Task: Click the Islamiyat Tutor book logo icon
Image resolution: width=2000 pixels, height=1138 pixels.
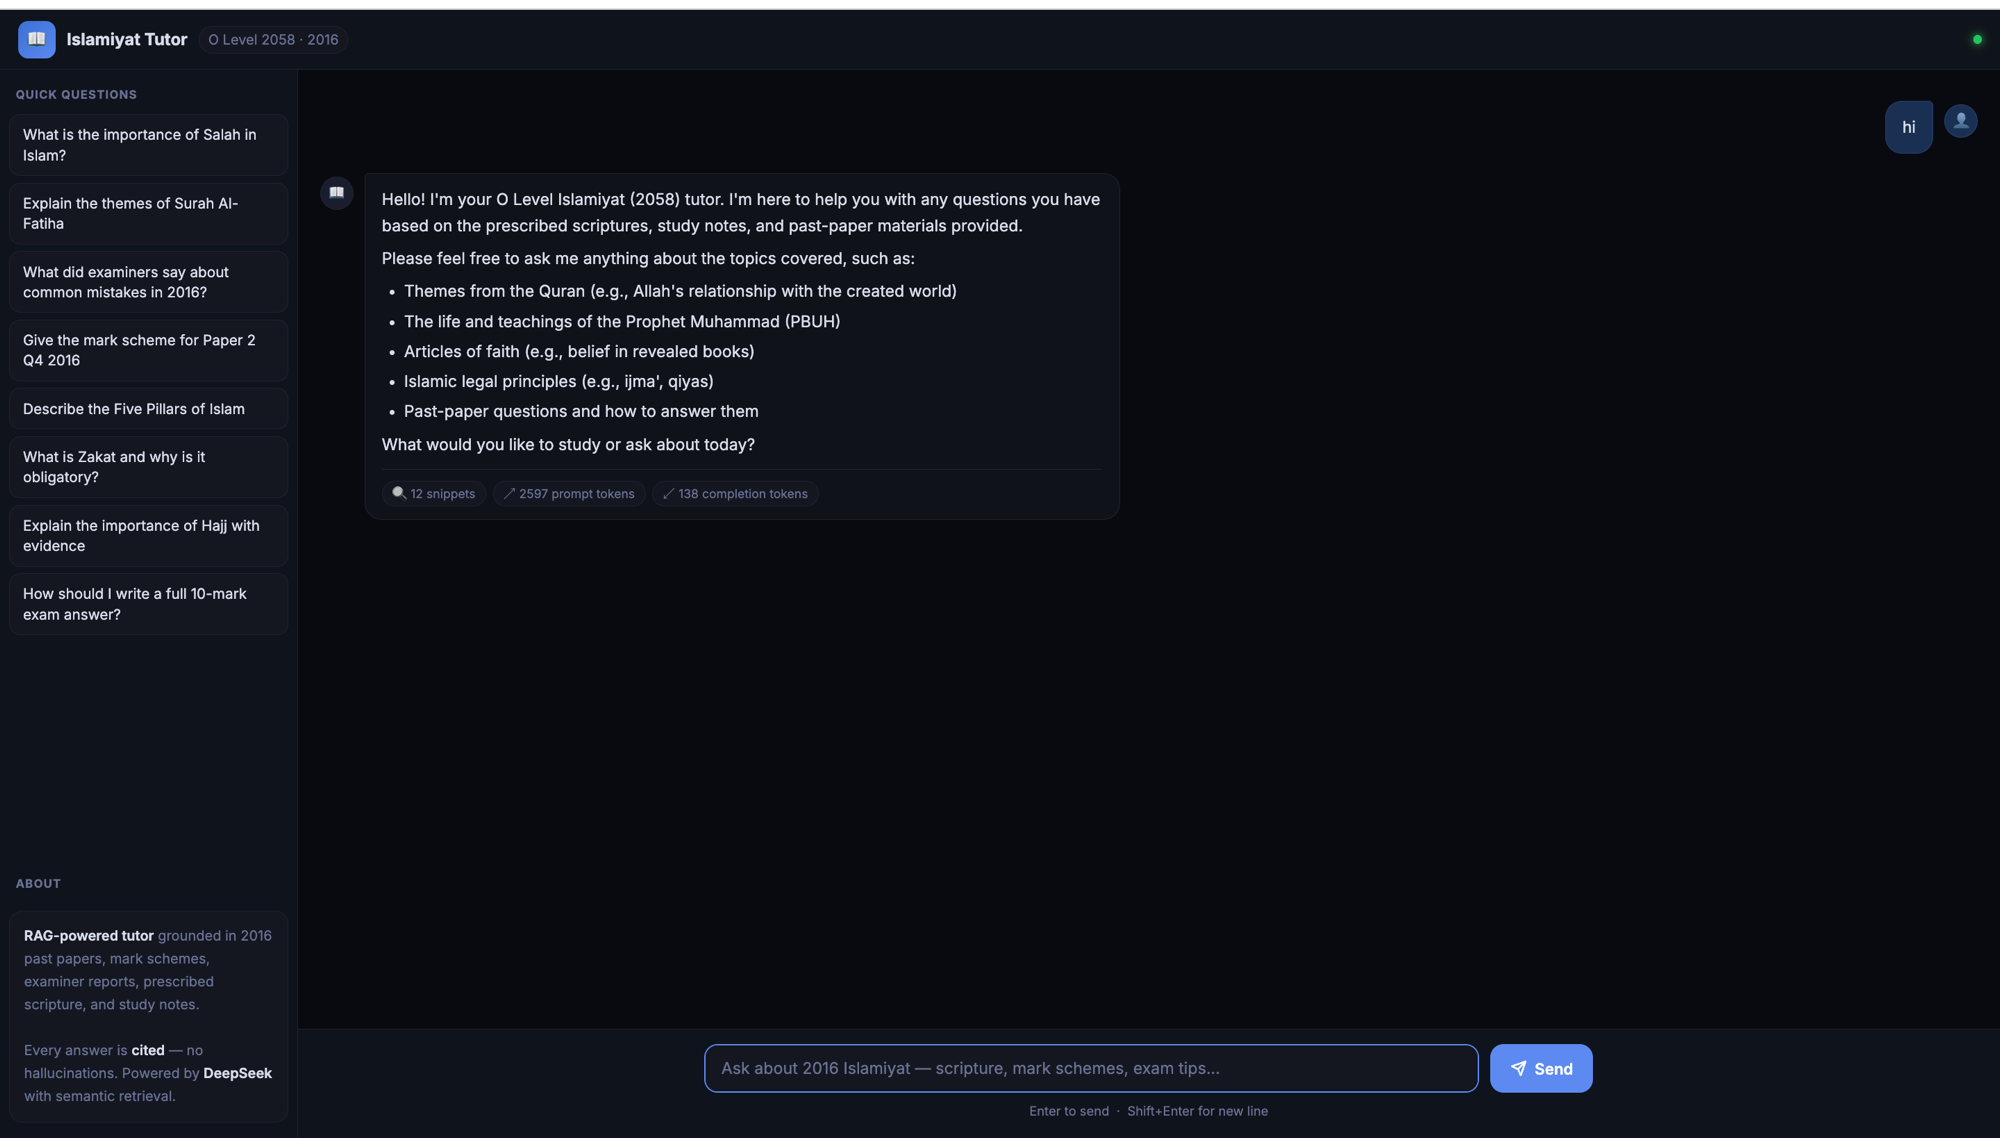Action: 37,39
